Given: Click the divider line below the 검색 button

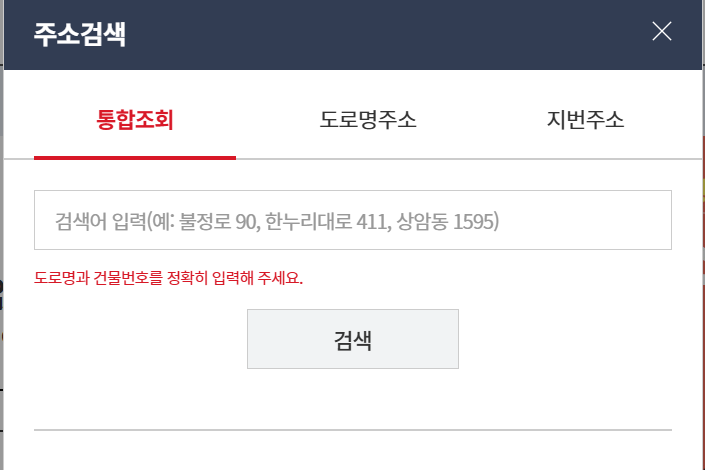Looking at the screenshot, I should (353, 430).
